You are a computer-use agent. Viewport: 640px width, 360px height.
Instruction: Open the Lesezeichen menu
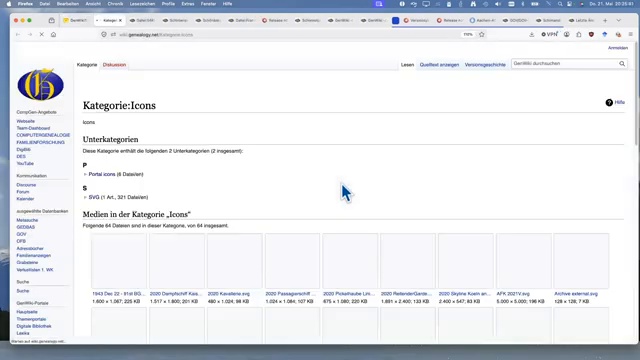pos(142,4)
